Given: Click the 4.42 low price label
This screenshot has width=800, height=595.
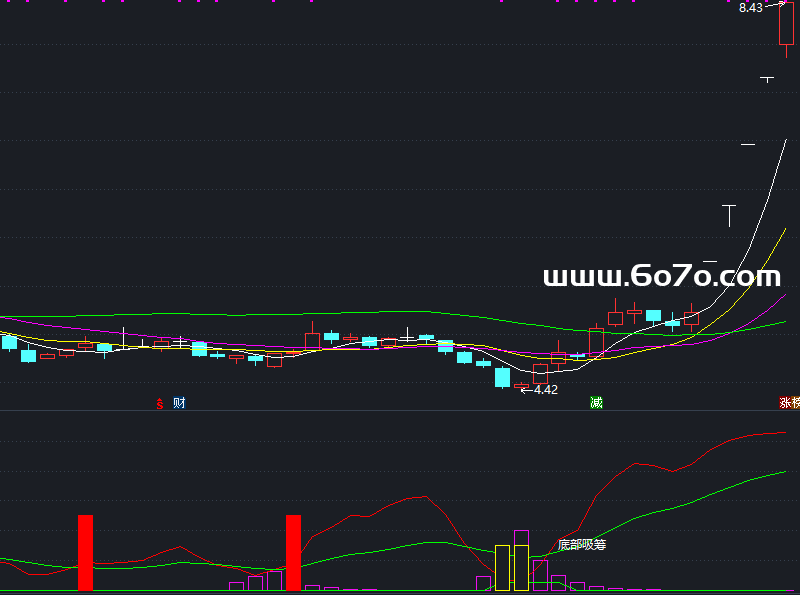Looking at the screenshot, I should [x=545, y=390].
